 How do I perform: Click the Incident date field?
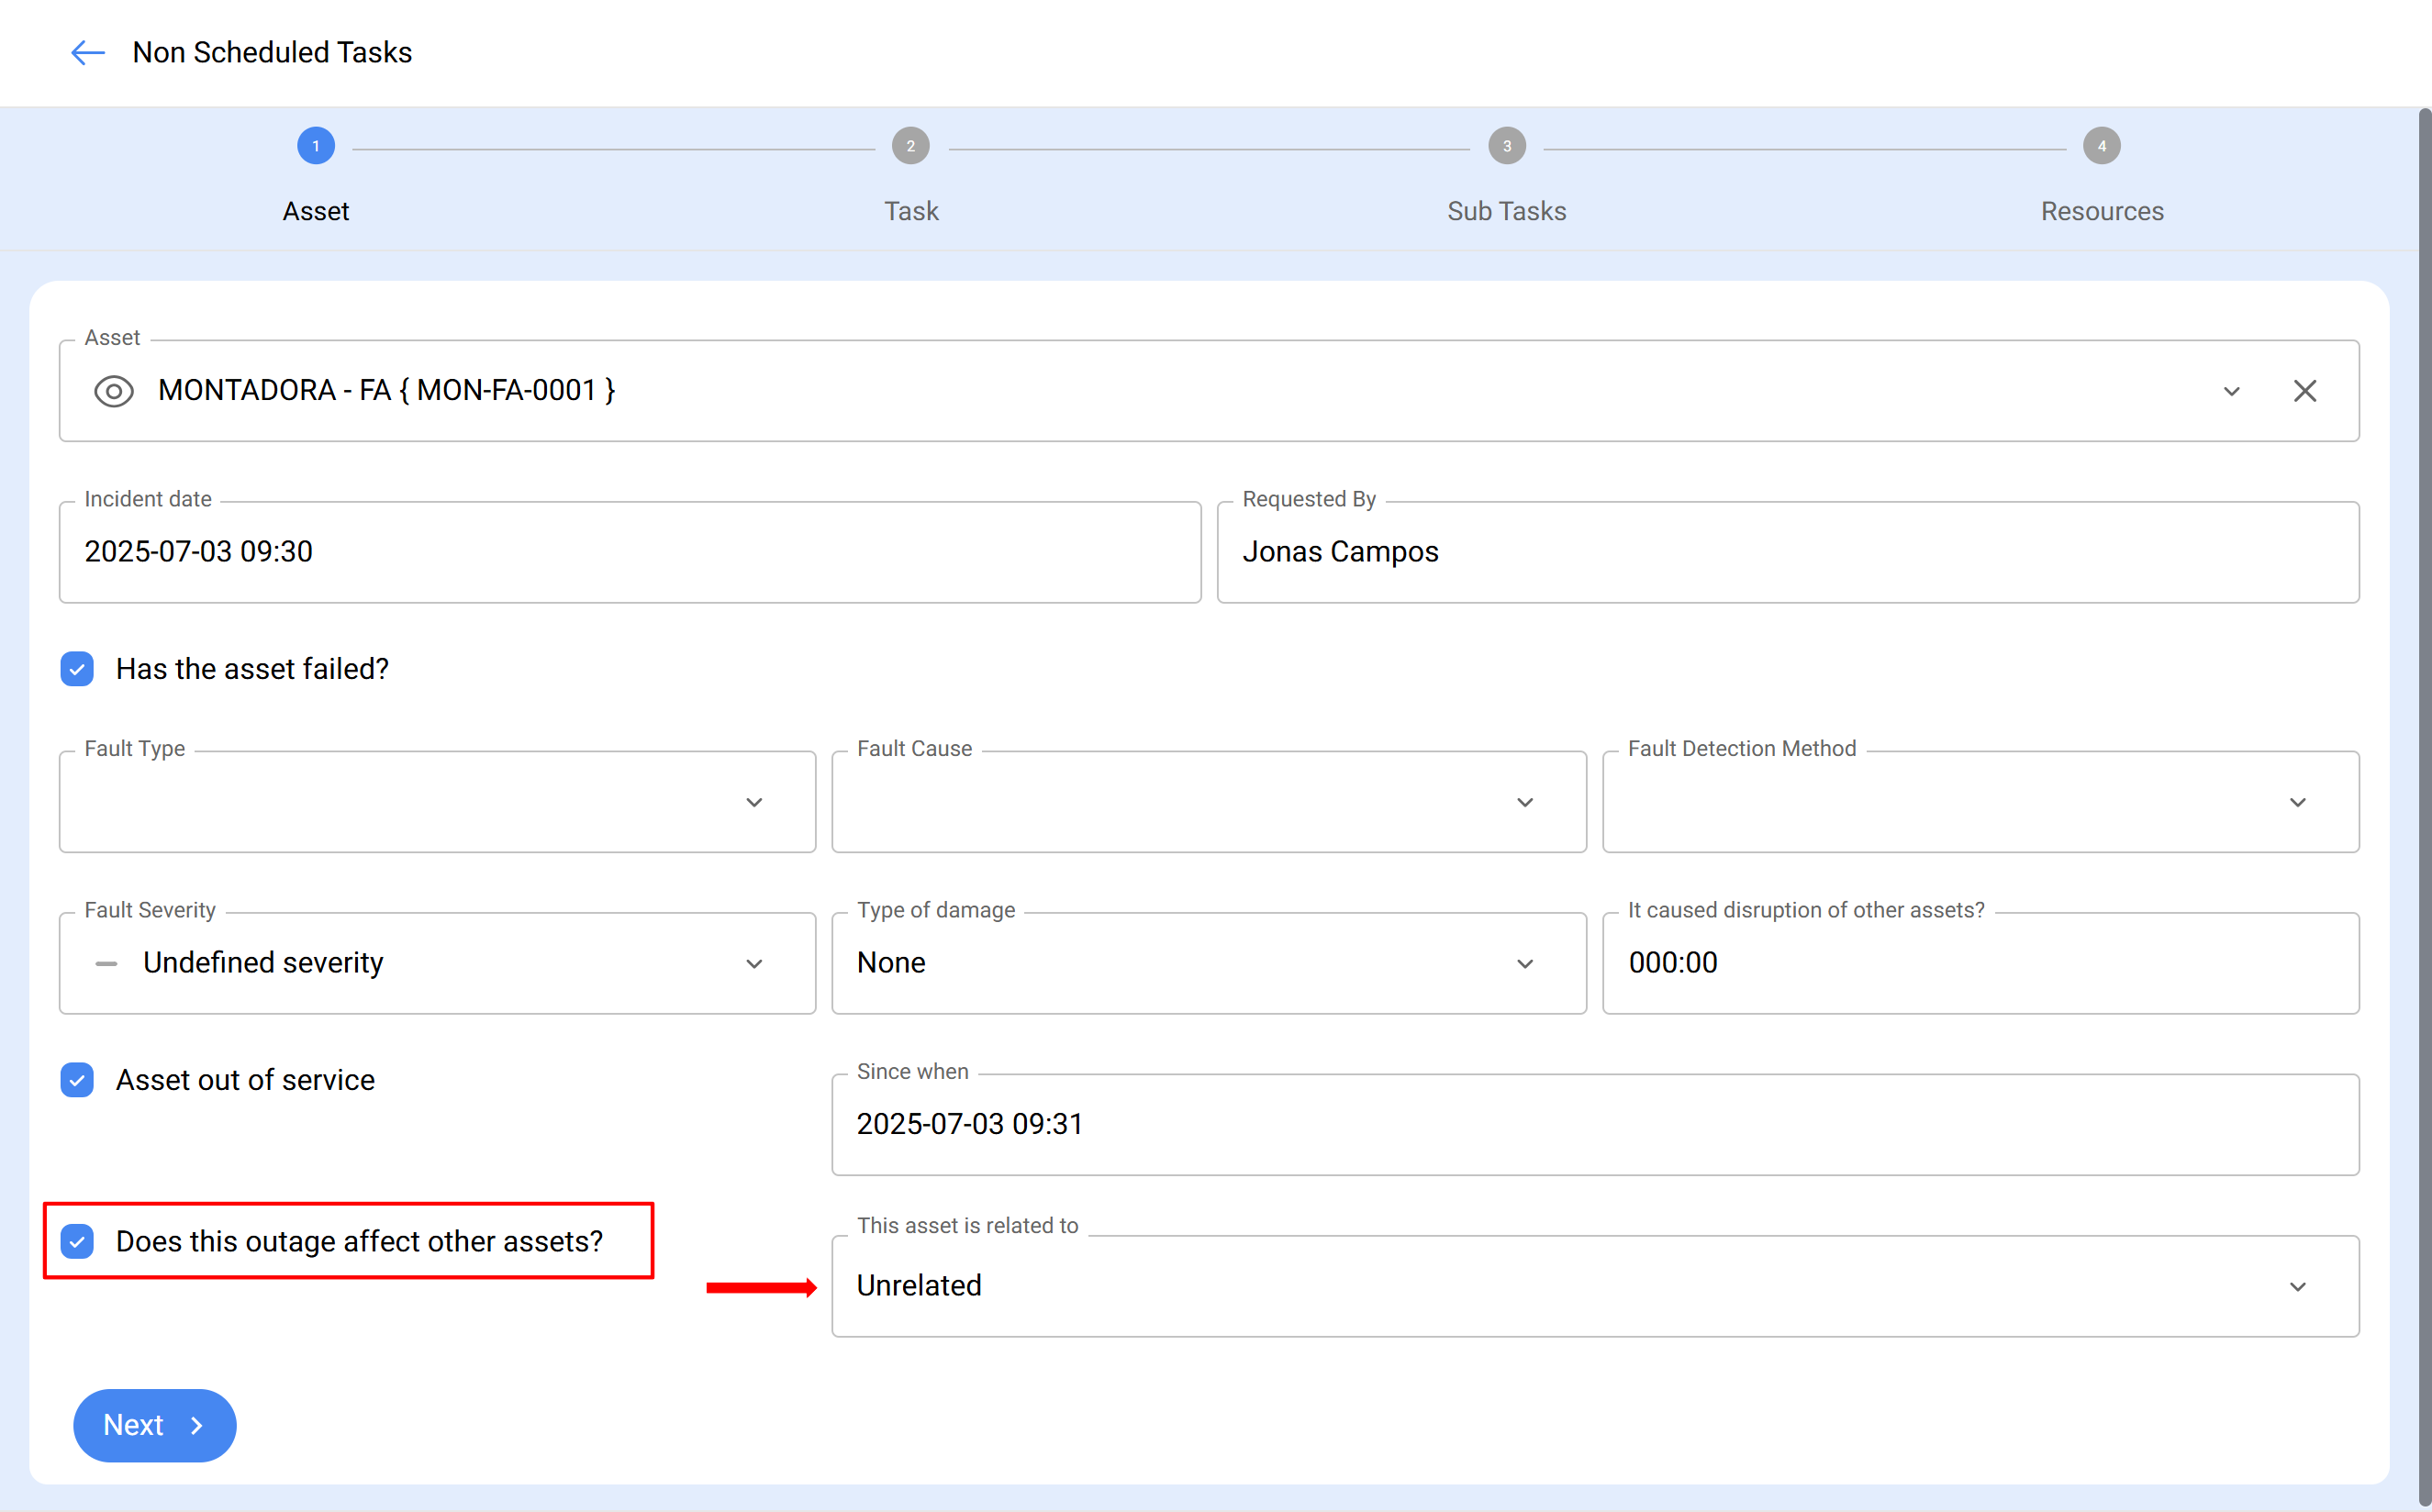point(629,552)
